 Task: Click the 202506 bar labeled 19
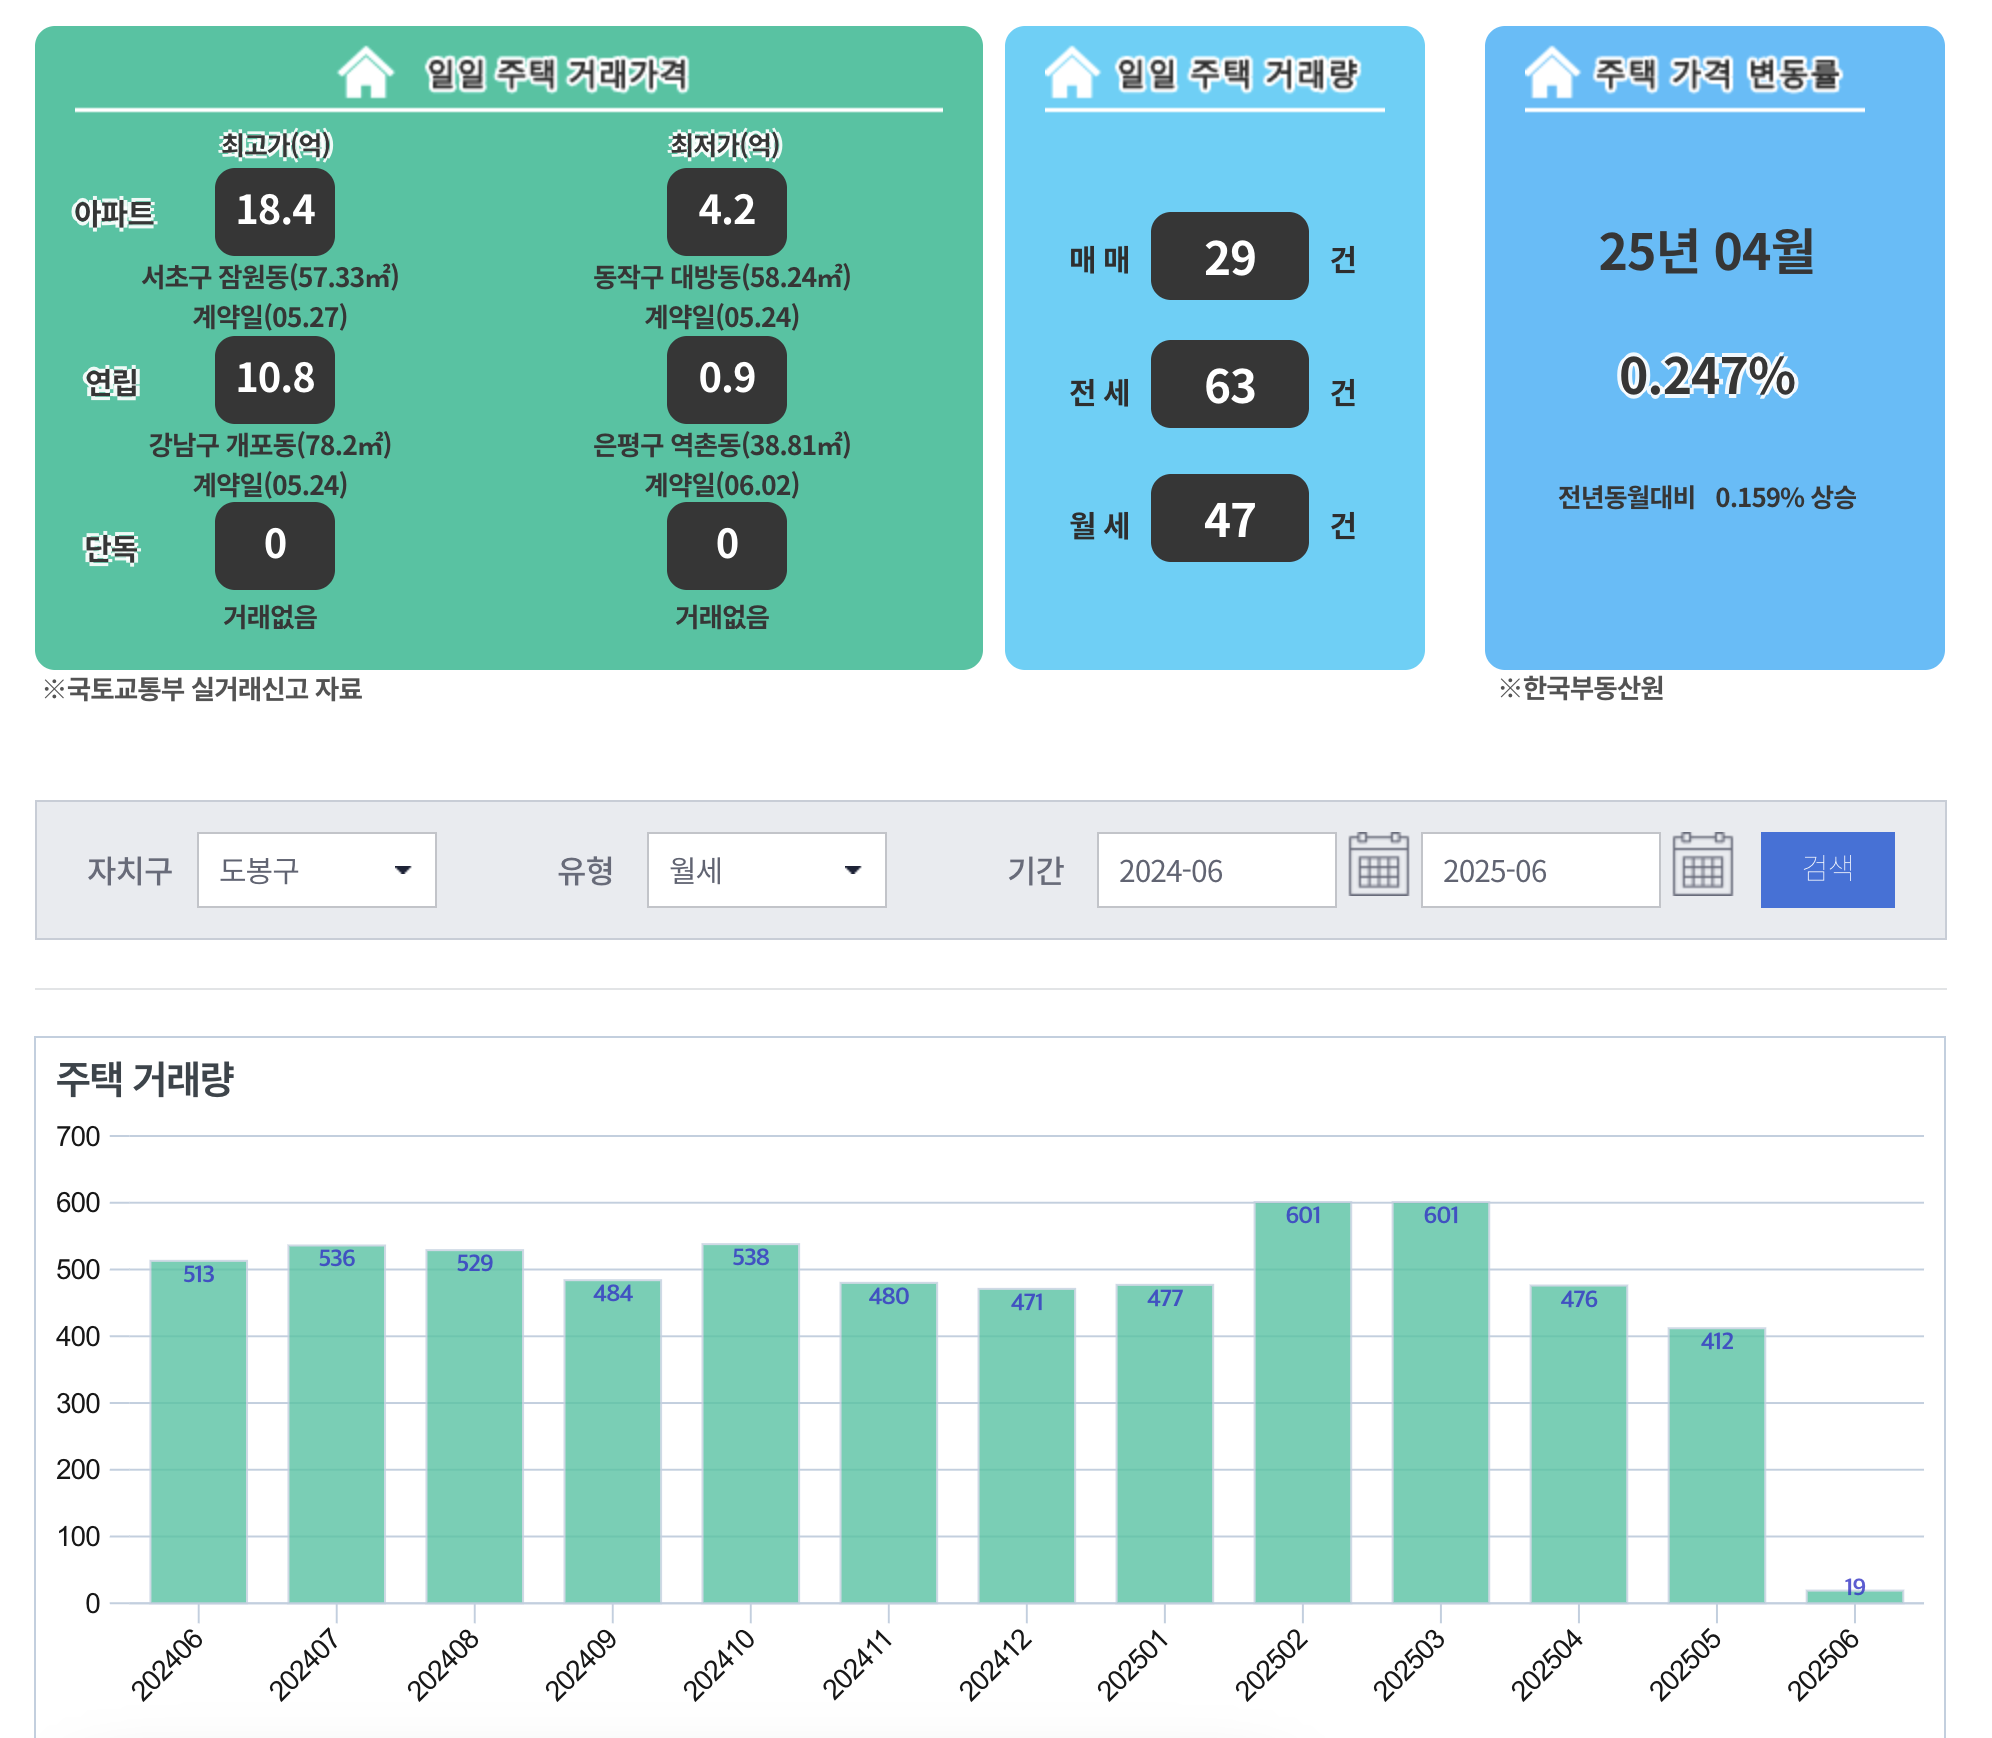pos(1854,1596)
